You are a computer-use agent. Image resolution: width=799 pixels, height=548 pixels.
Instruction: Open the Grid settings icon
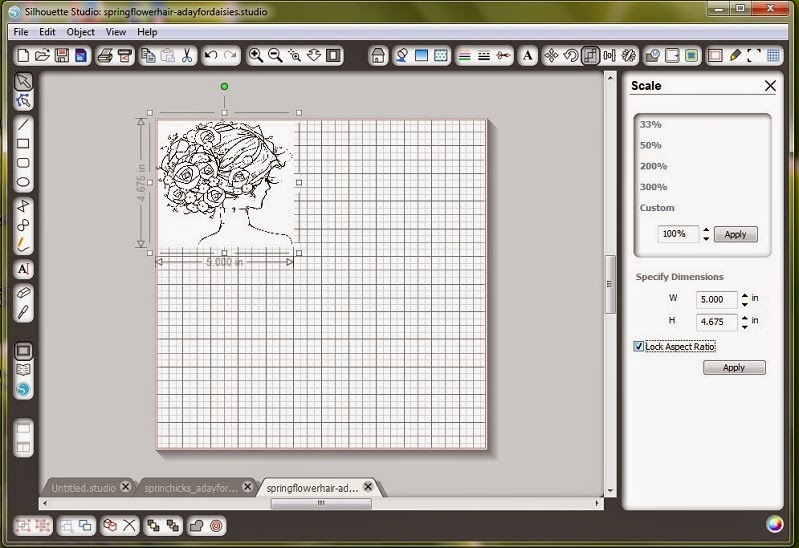pyautogui.click(x=774, y=55)
